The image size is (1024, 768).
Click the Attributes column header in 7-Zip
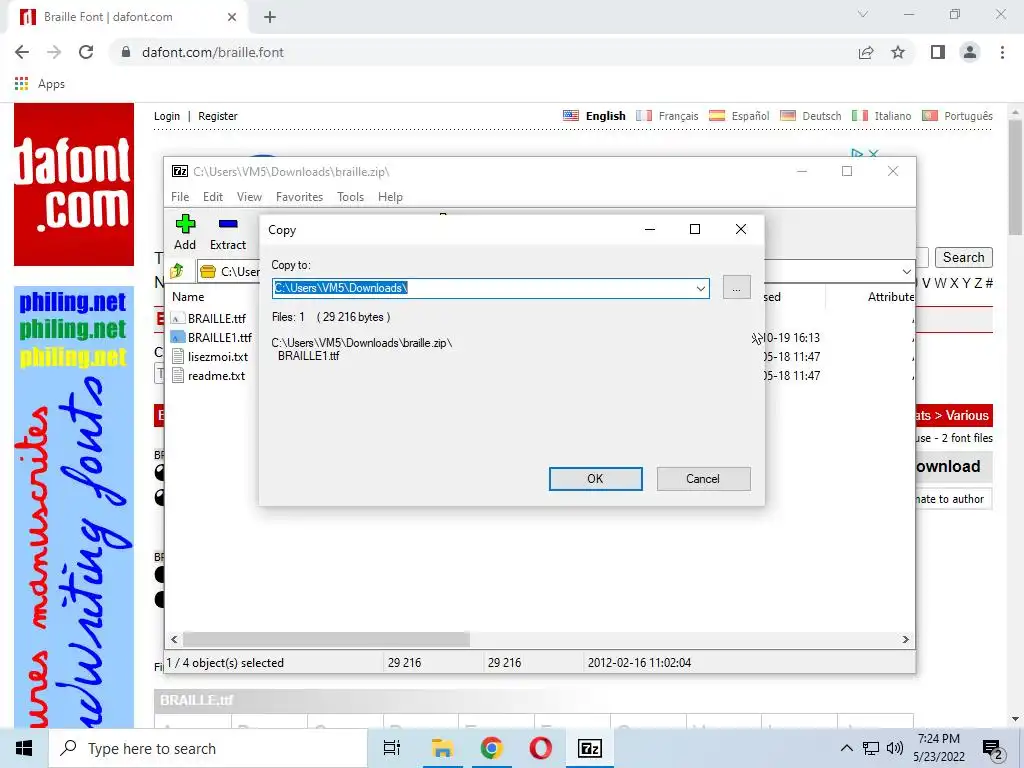coord(891,296)
